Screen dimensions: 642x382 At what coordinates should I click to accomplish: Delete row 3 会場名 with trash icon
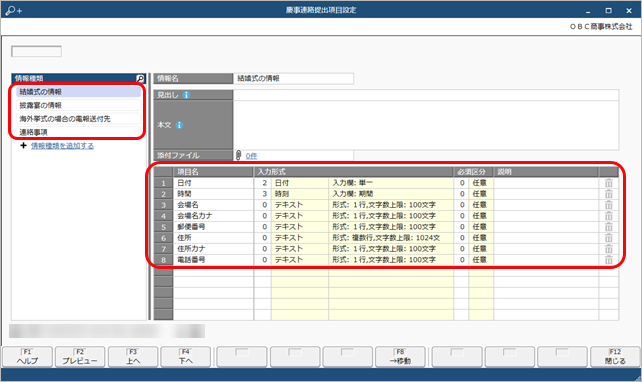pos(608,205)
